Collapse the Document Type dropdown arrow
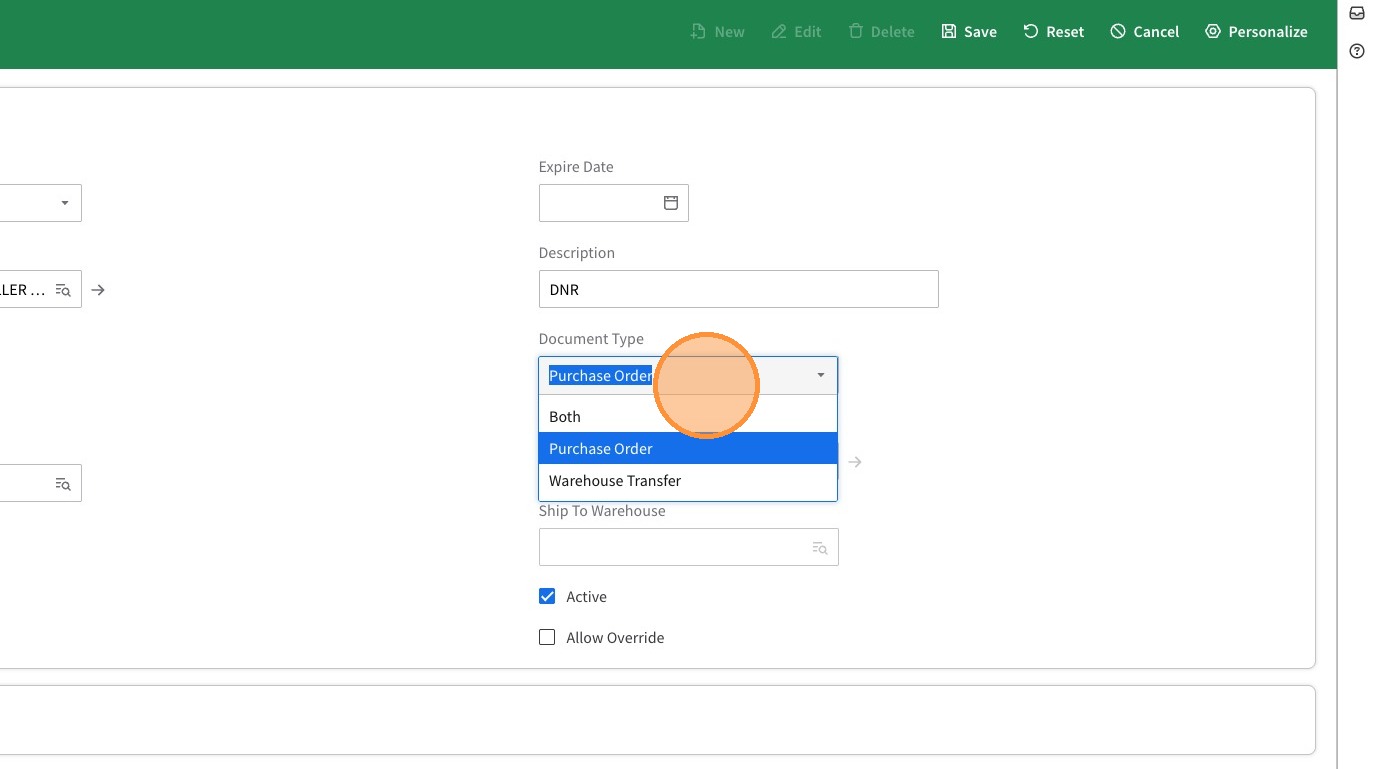The image size is (1376, 769). 821,376
